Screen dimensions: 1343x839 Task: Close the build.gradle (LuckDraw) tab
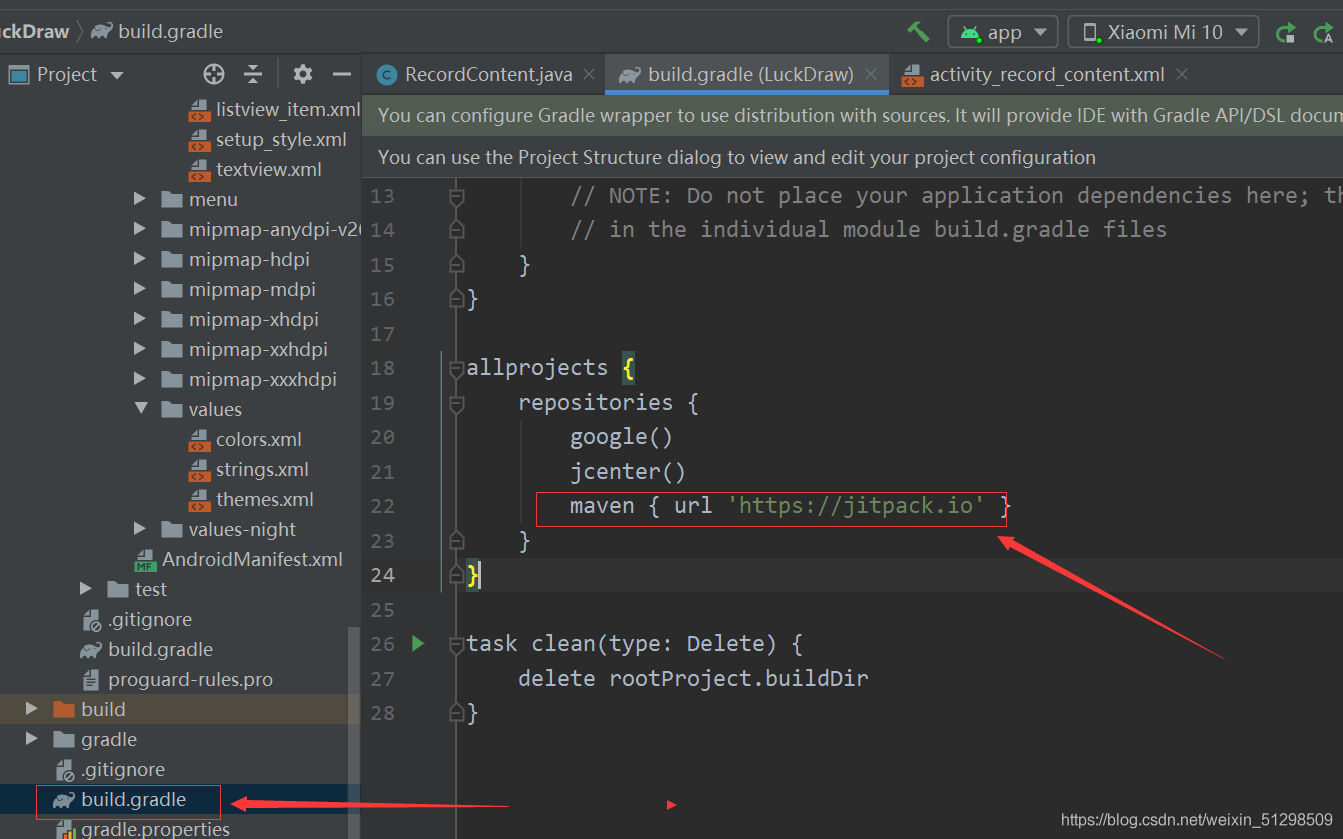(871, 75)
